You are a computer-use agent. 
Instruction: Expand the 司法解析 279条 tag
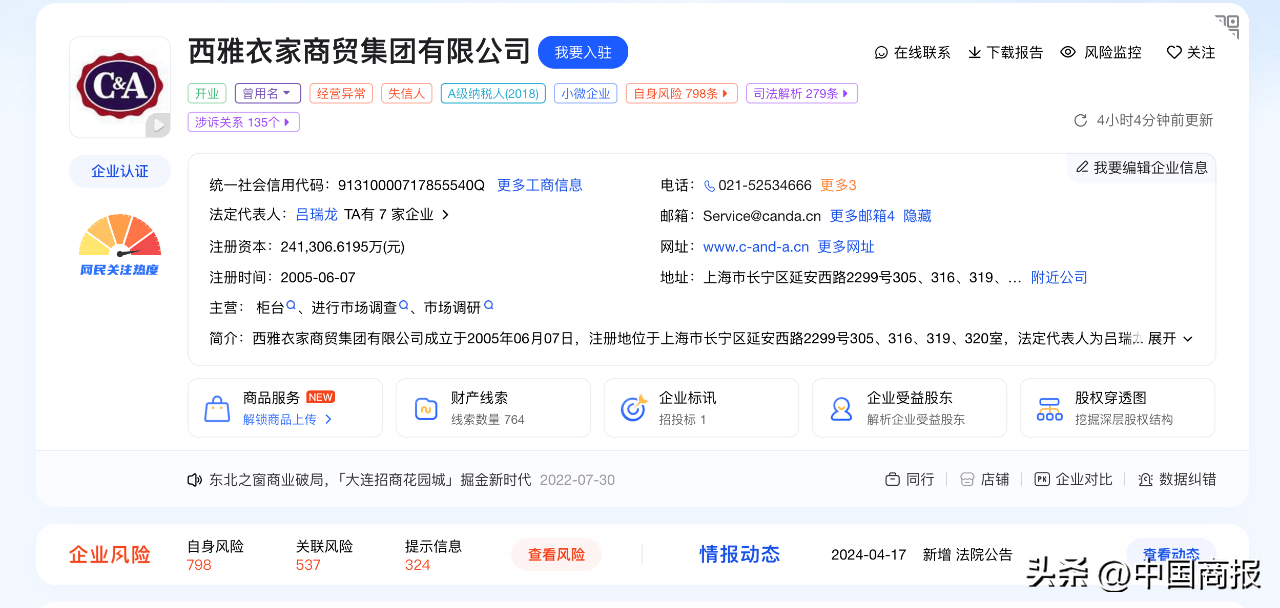point(802,94)
